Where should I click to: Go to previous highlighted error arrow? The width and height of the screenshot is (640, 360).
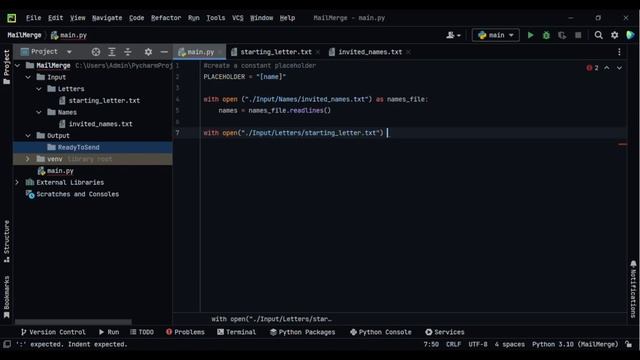click(x=607, y=68)
